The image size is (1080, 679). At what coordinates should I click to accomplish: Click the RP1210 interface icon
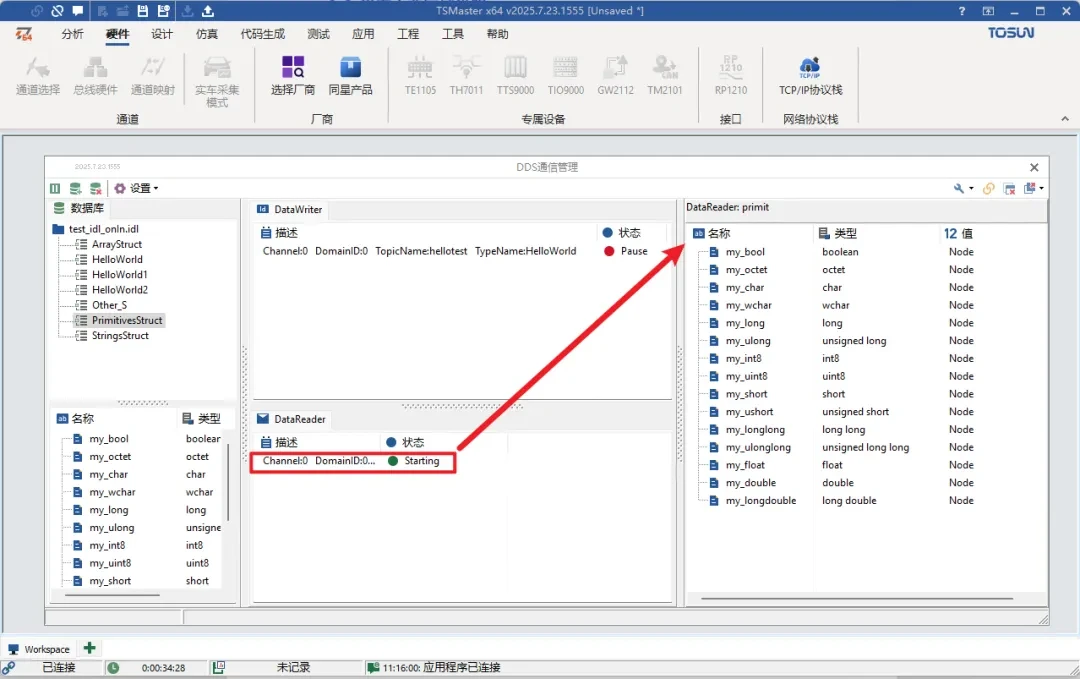pos(731,74)
